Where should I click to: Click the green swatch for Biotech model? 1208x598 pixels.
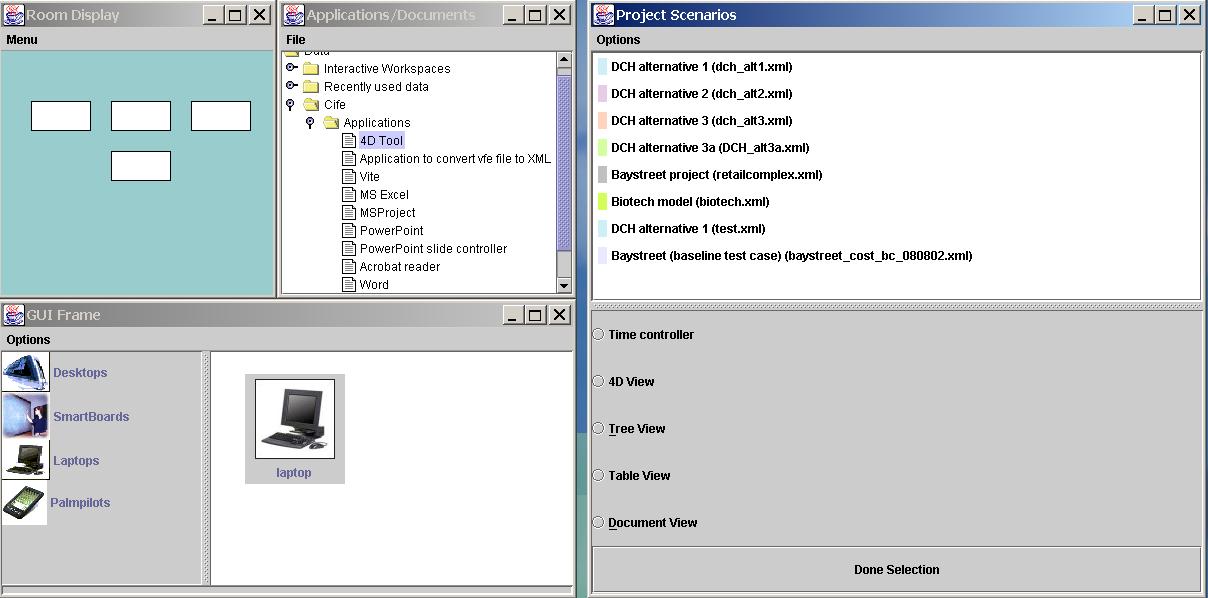(603, 202)
